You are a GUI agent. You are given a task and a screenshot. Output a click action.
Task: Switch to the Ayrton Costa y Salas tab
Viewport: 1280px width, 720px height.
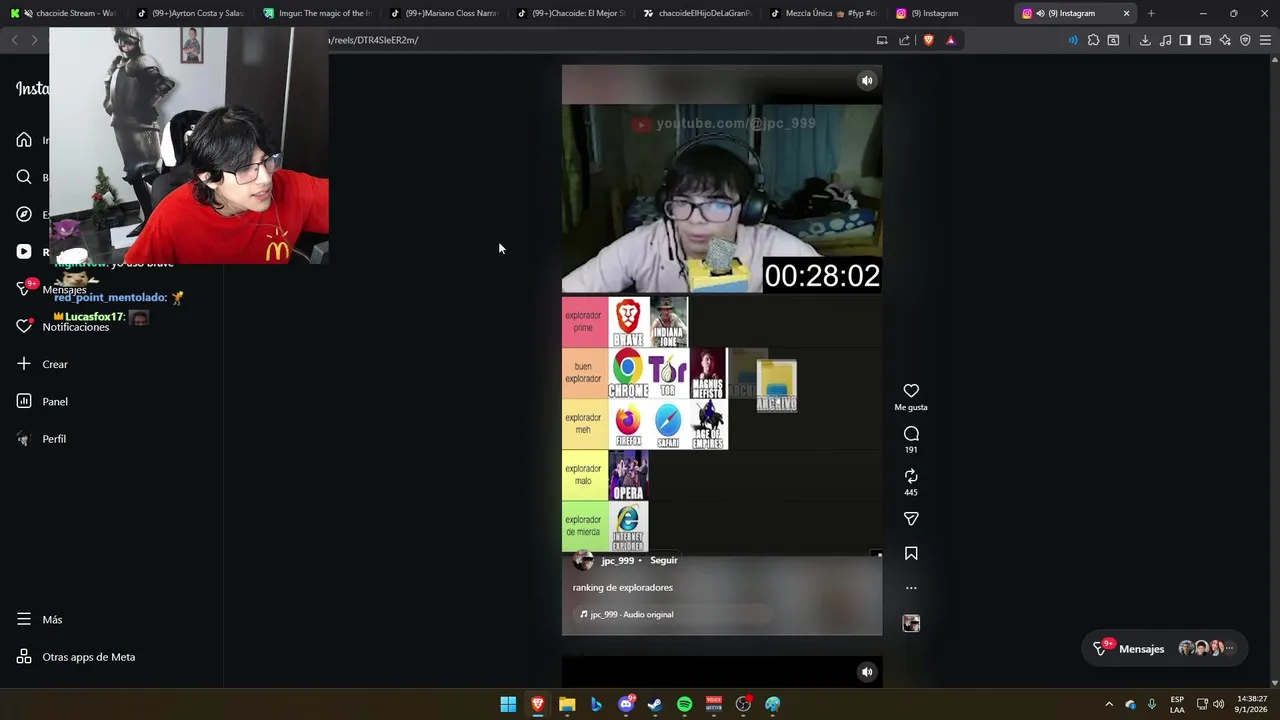tap(190, 13)
